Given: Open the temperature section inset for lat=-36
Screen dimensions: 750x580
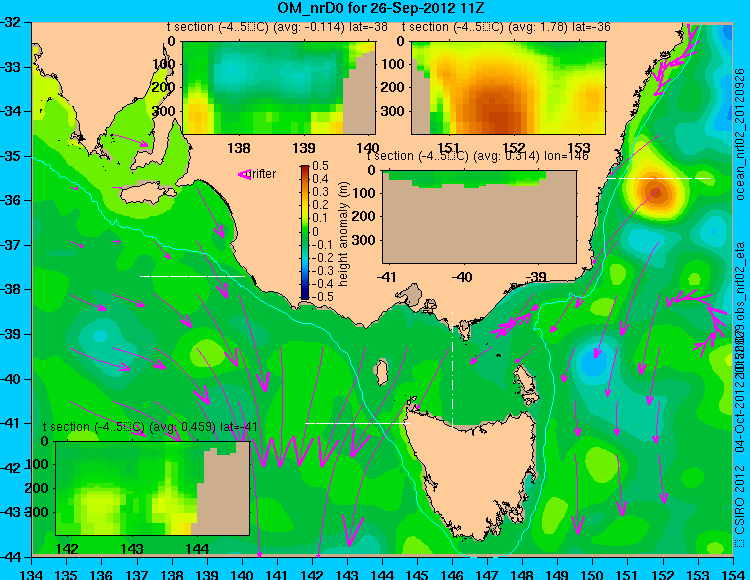Looking at the screenshot, I should (508, 88).
